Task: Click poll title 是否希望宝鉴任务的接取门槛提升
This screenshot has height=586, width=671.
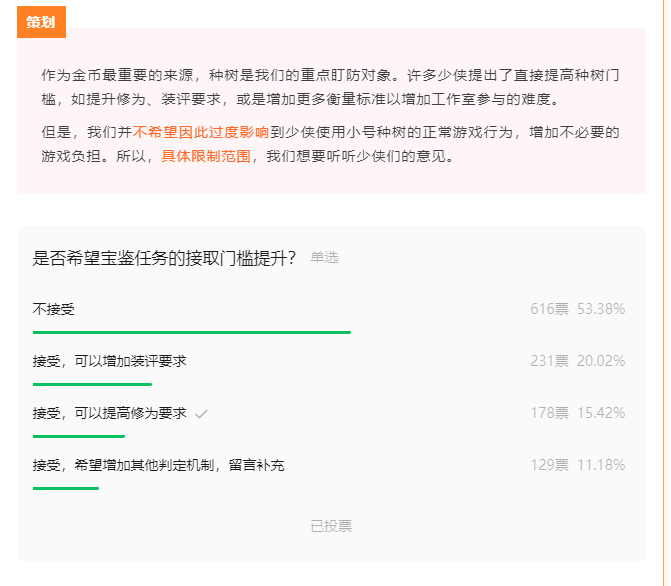Action: pos(165,258)
